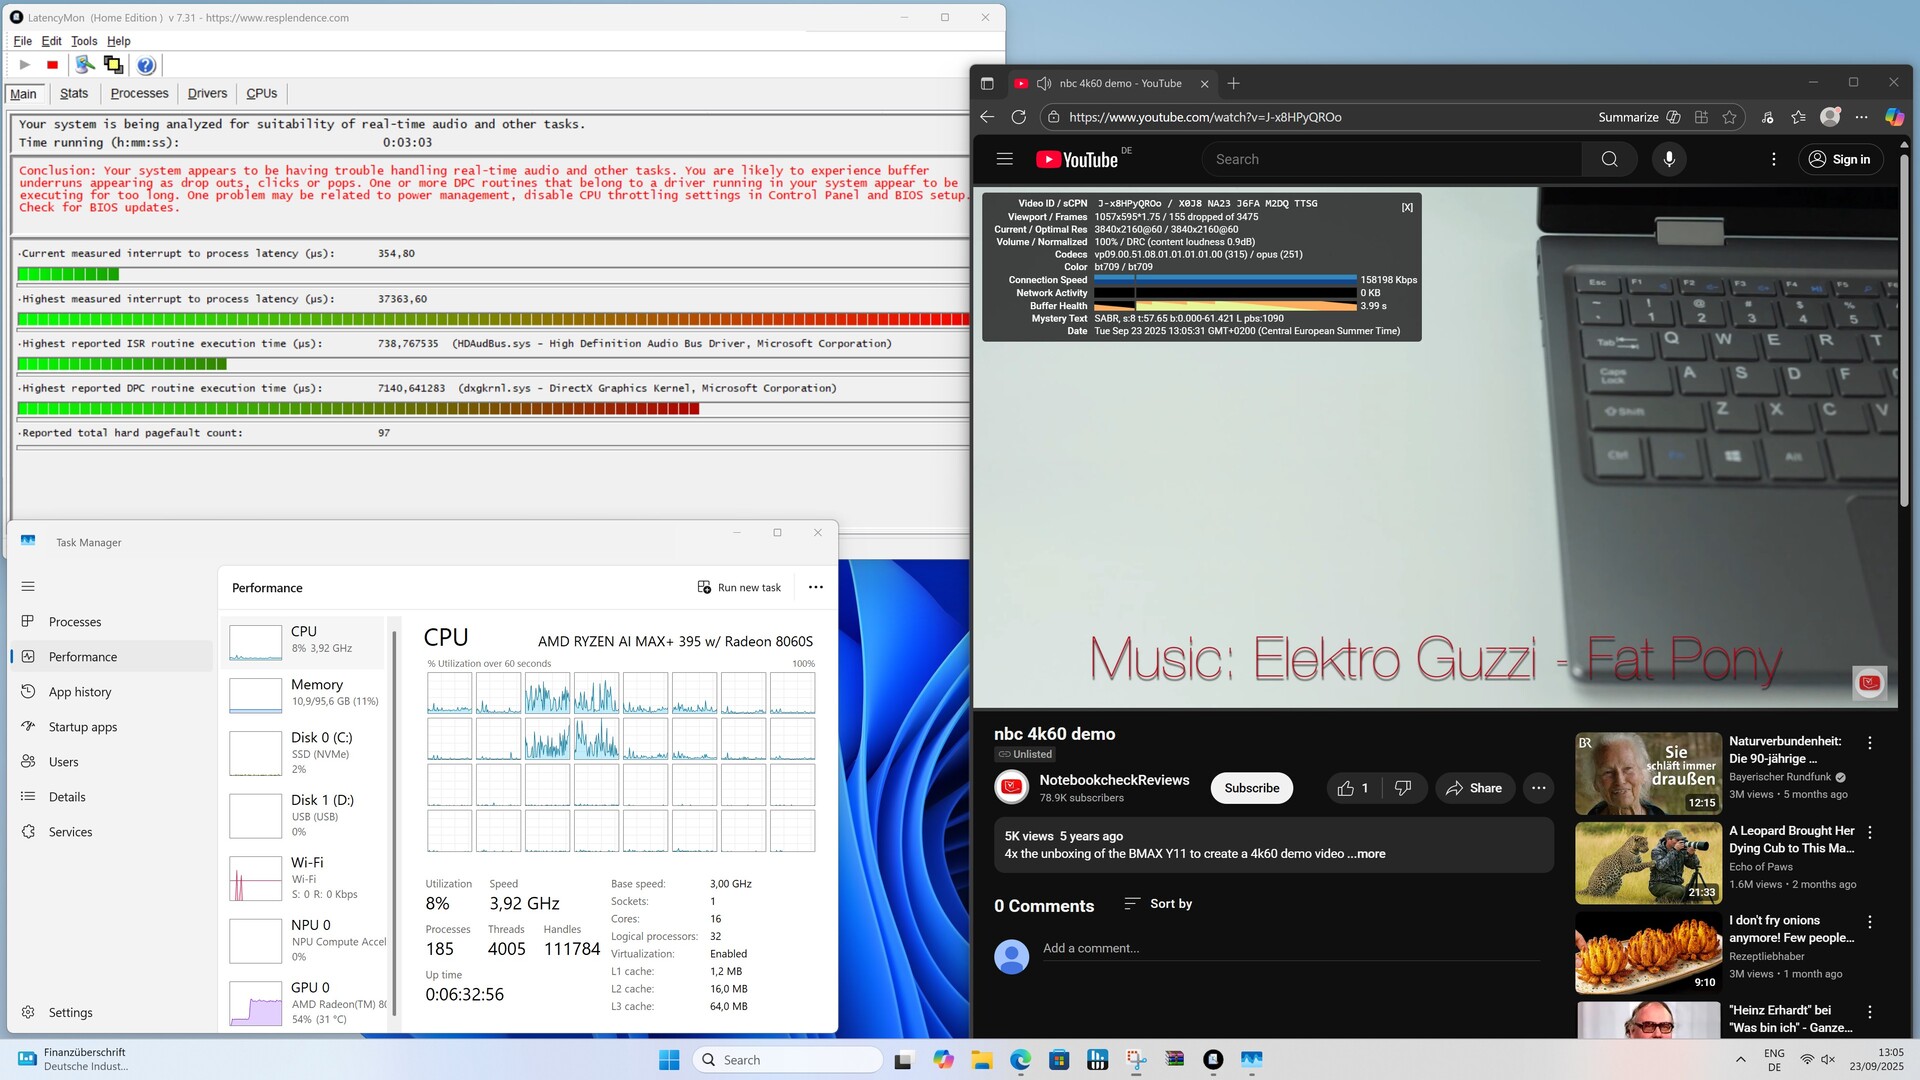Viewport: 1920px width, 1080px height.
Task: Click the YouTube voice search microphone
Action: [1668, 159]
